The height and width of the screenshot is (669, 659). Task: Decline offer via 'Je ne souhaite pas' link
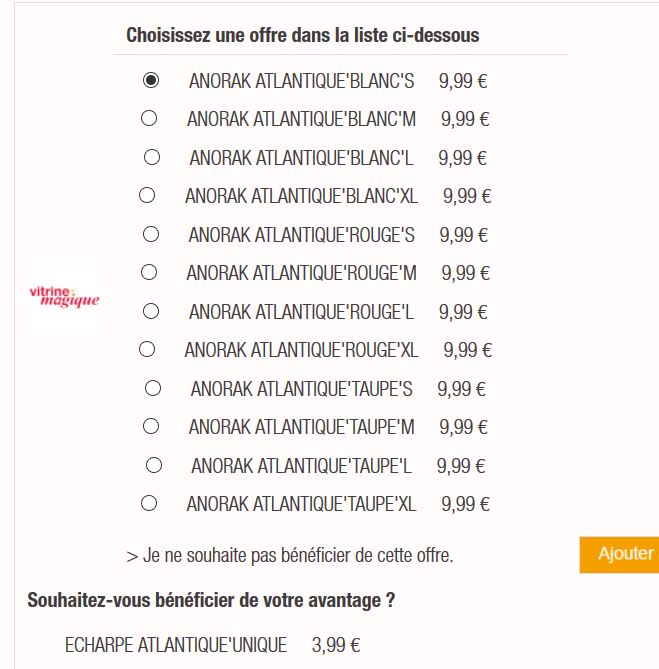pos(290,554)
